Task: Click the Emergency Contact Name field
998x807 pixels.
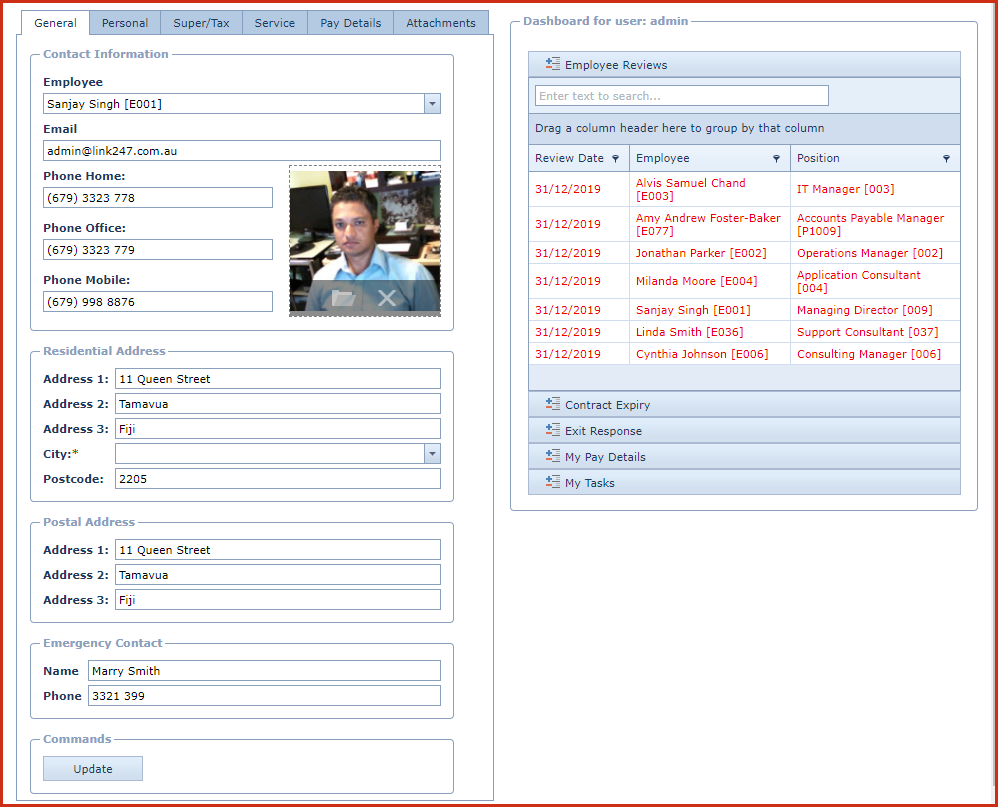Action: [264, 670]
